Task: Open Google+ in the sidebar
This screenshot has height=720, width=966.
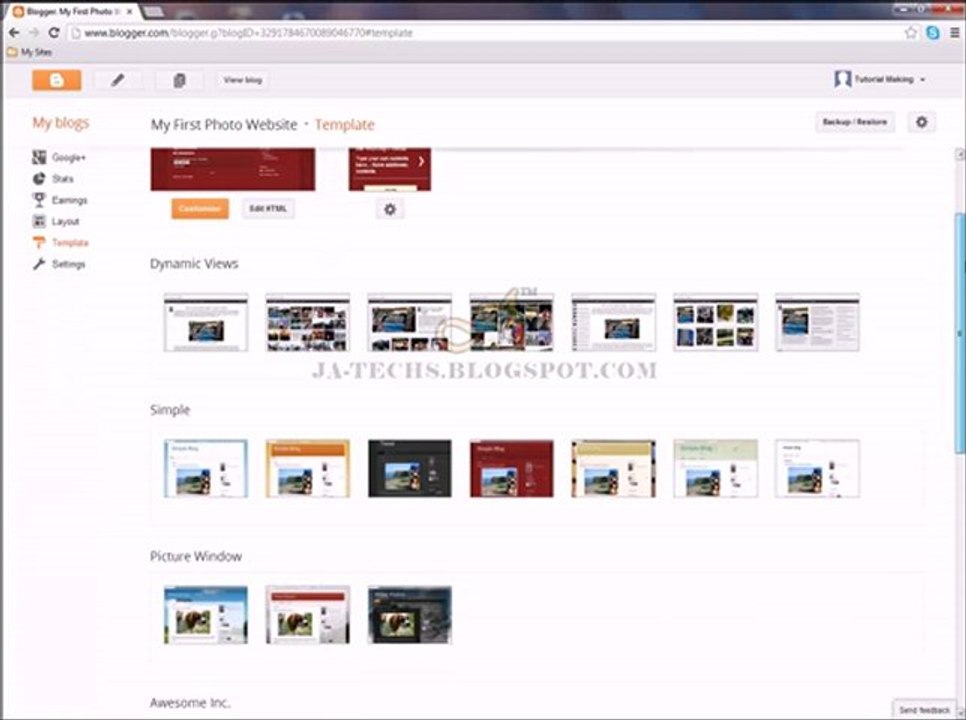Action: tap(68, 158)
